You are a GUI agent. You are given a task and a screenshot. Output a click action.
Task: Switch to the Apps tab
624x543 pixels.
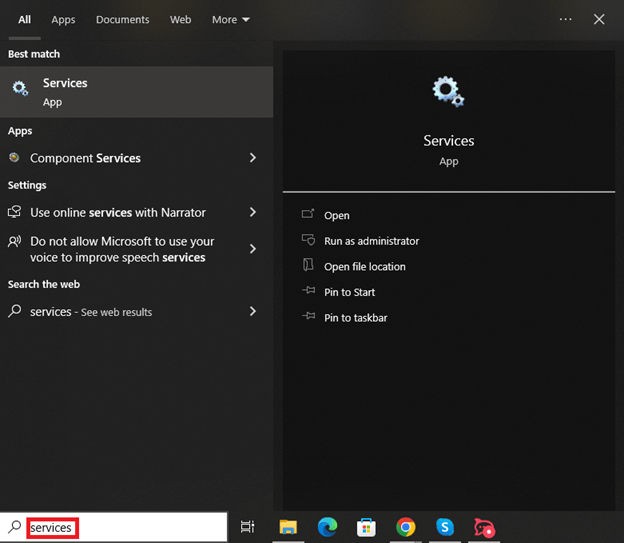(x=63, y=20)
